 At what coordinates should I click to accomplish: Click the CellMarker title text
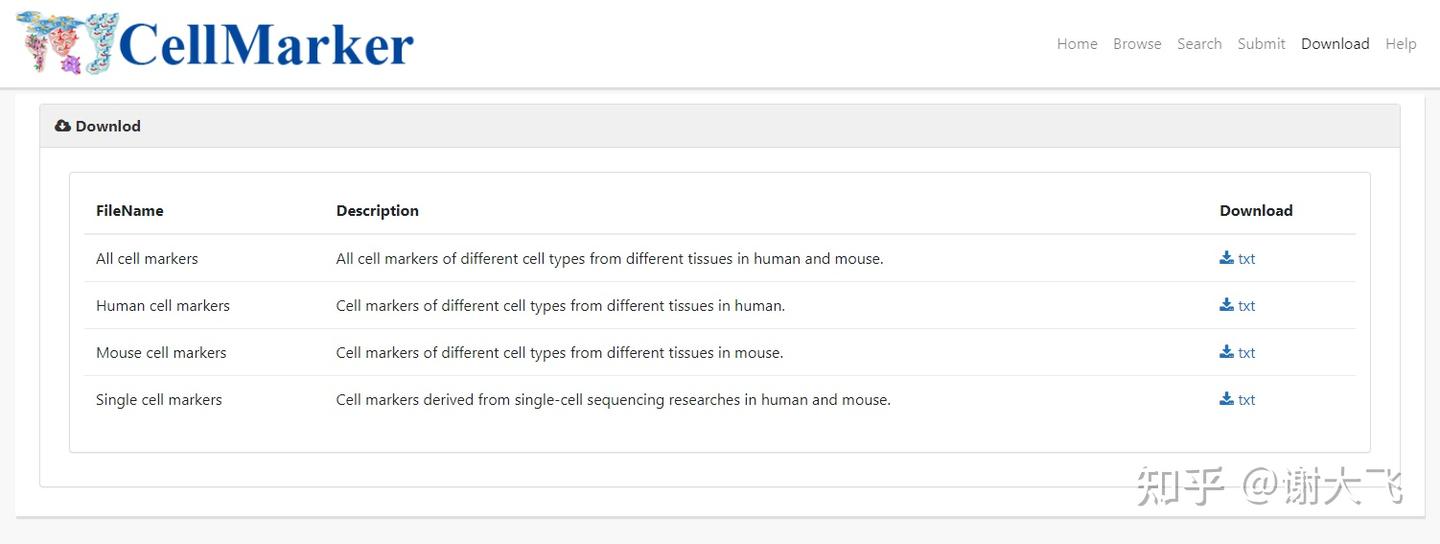point(266,44)
